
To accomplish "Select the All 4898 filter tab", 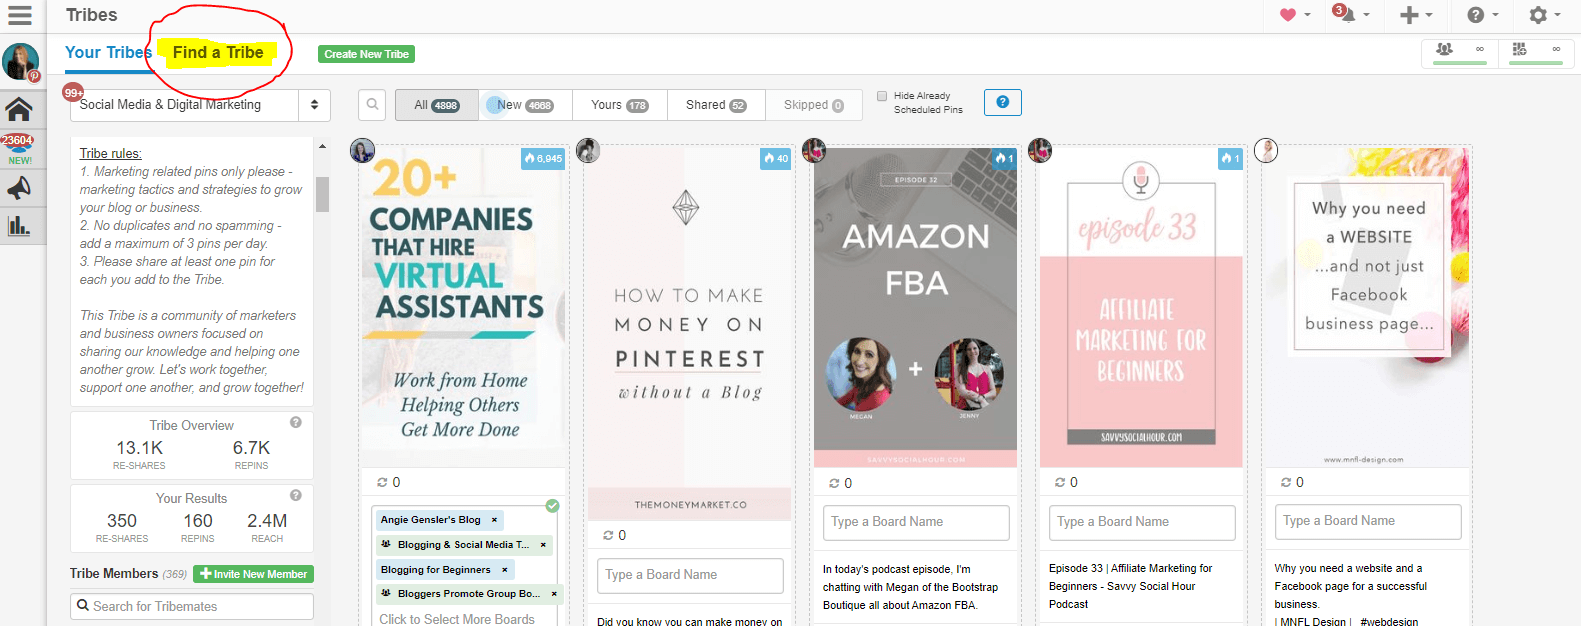I will (x=436, y=105).
